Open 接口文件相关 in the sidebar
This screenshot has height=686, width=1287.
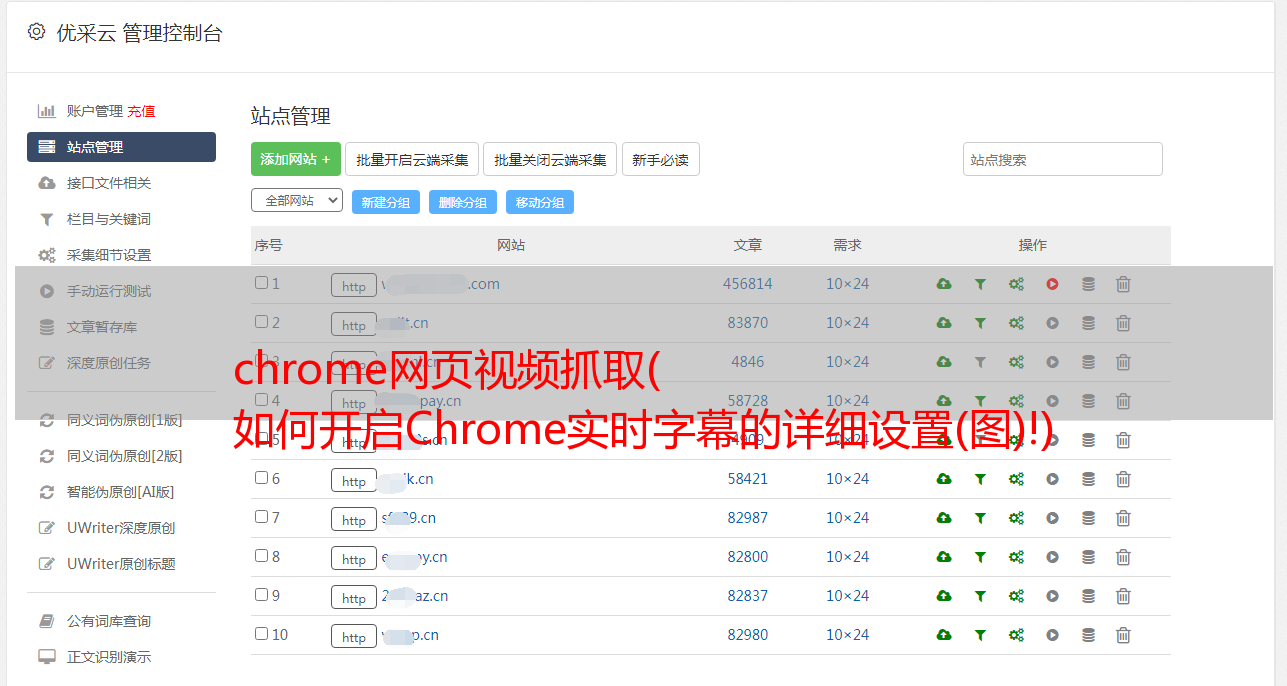109,183
